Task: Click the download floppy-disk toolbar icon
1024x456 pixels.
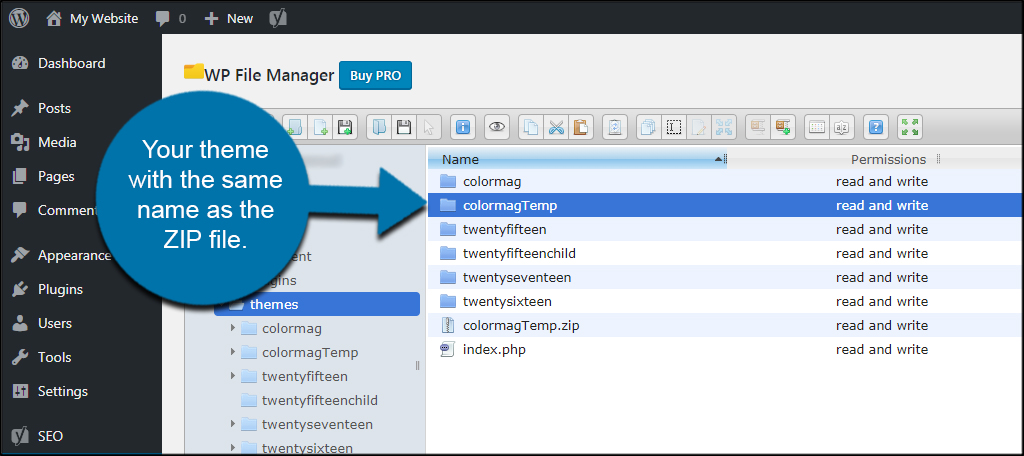Action: click(x=404, y=127)
